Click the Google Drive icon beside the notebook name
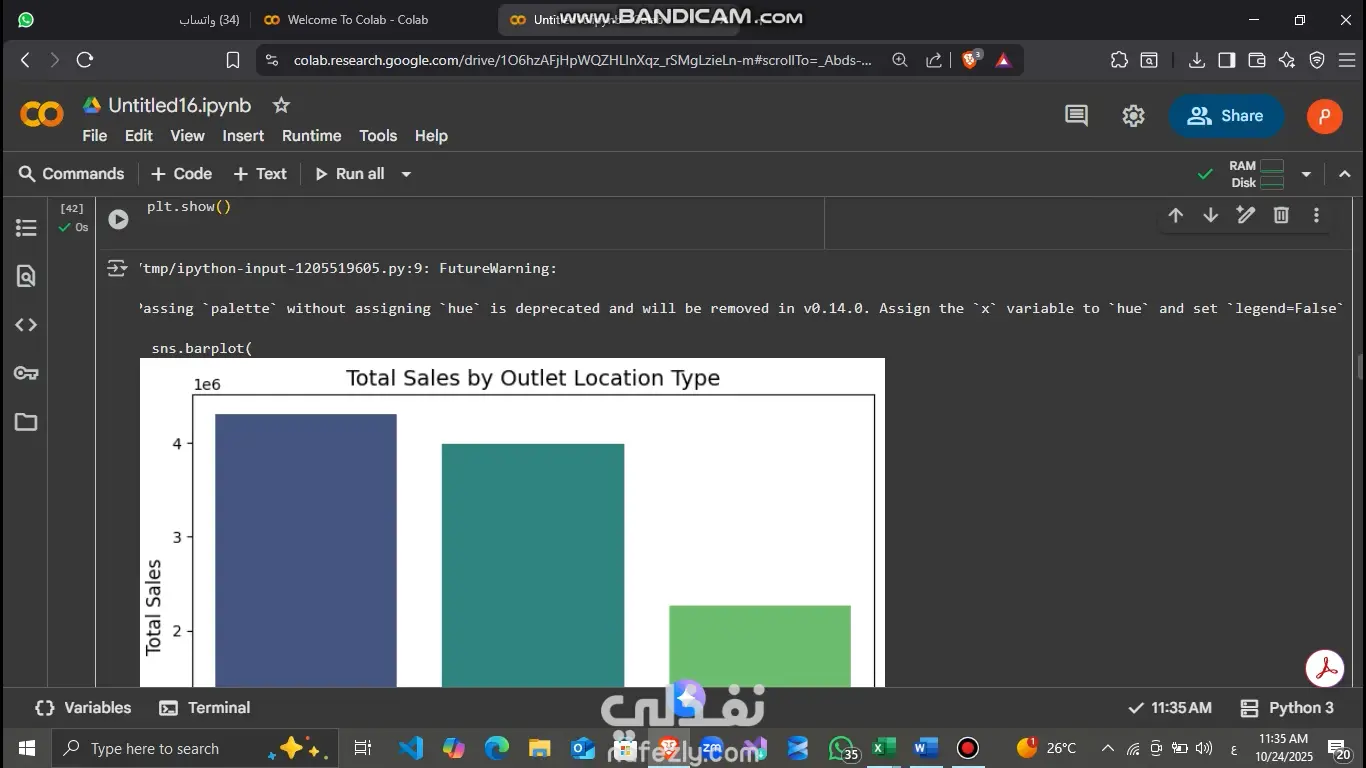Image resolution: width=1366 pixels, height=768 pixels. [92, 105]
